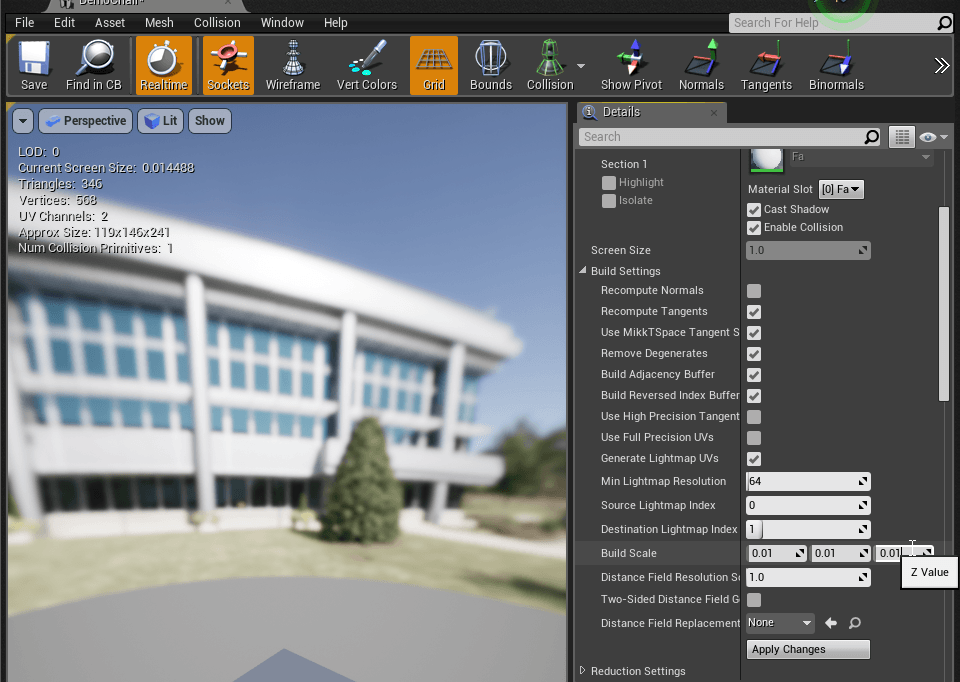
Task: Click the Save toolbar icon
Action: coord(34,66)
